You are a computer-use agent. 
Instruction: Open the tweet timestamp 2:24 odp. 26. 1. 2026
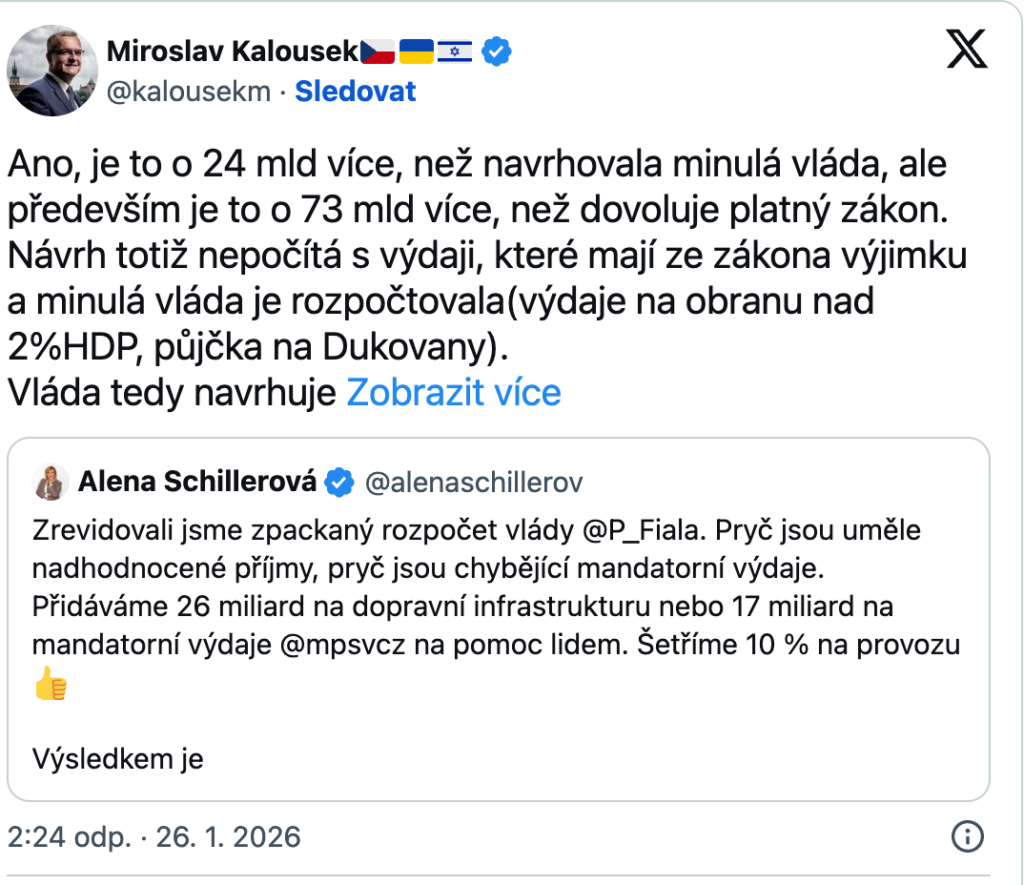(x=154, y=836)
